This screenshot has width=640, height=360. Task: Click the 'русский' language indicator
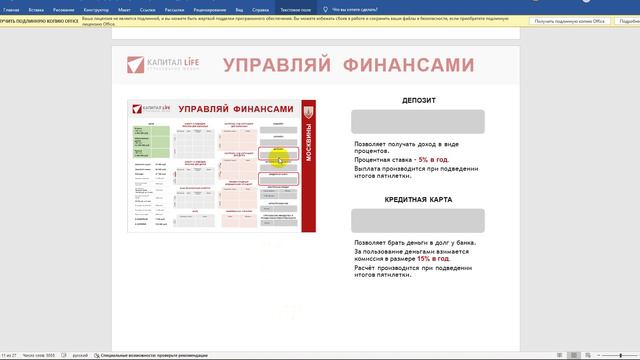[80, 356]
